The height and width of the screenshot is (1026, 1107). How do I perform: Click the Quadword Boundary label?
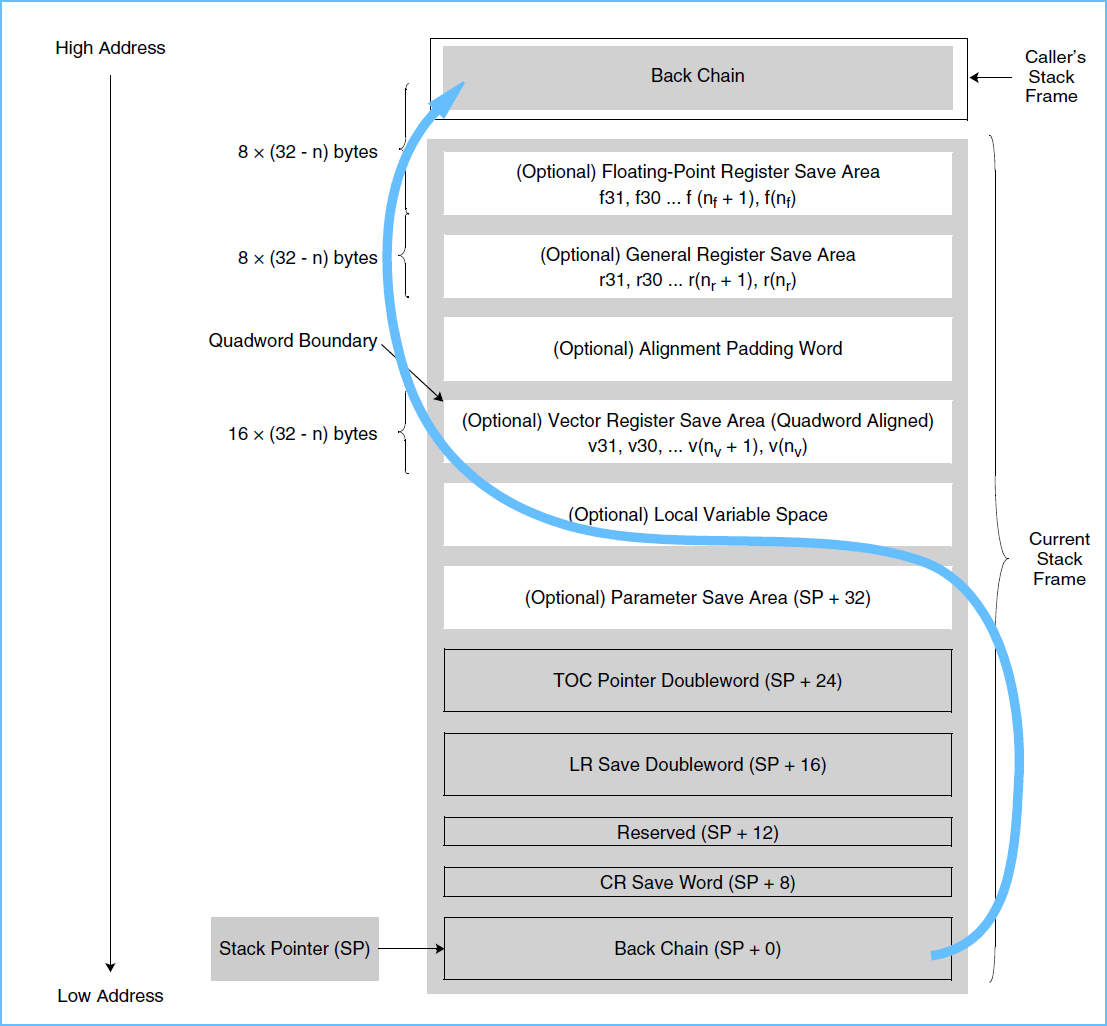[292, 341]
